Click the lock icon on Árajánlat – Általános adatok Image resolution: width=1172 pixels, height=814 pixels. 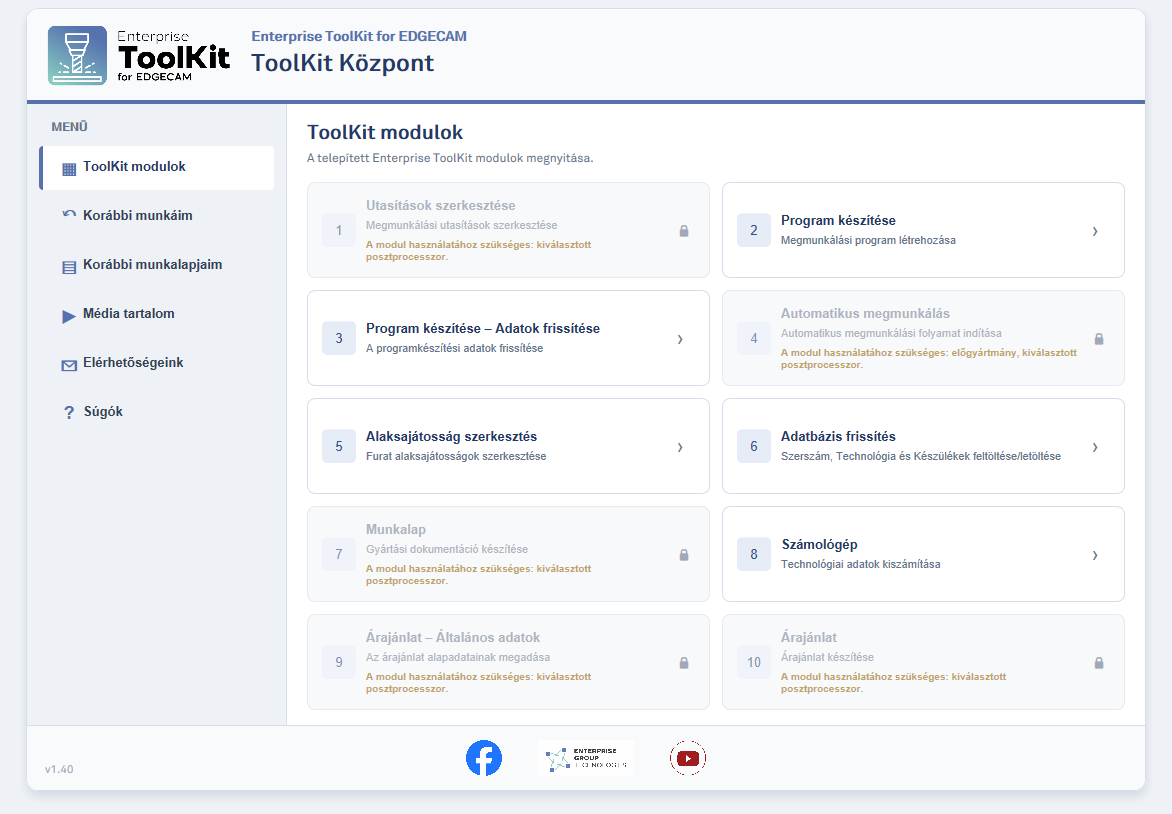(684, 663)
